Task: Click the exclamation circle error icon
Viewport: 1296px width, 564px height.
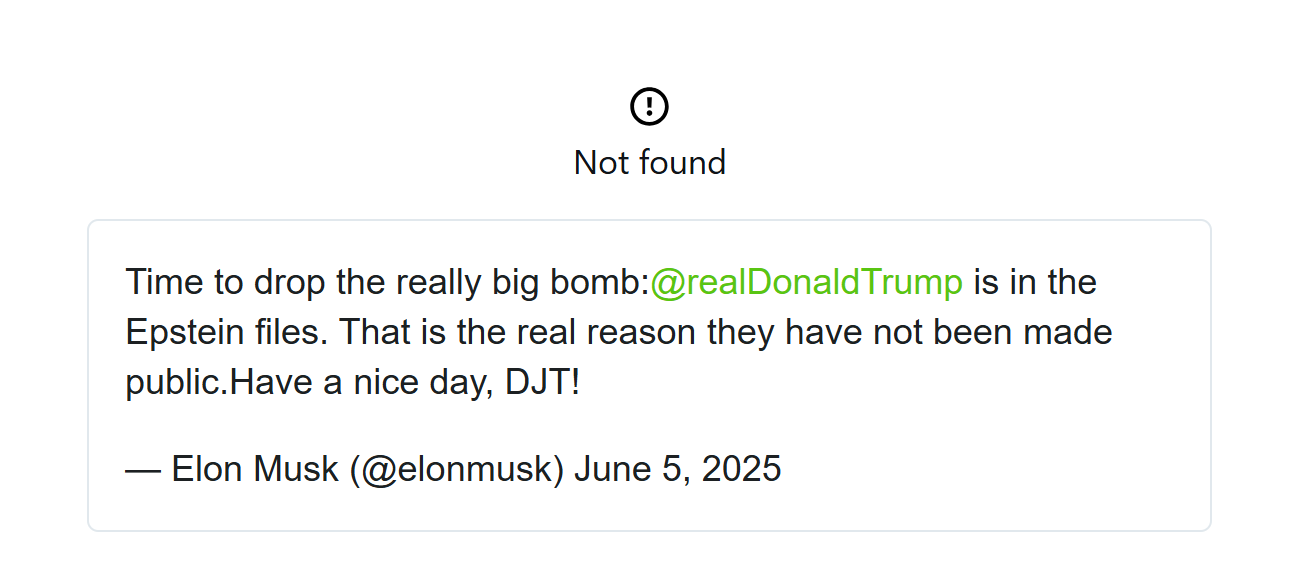Action: pyautogui.click(x=649, y=106)
